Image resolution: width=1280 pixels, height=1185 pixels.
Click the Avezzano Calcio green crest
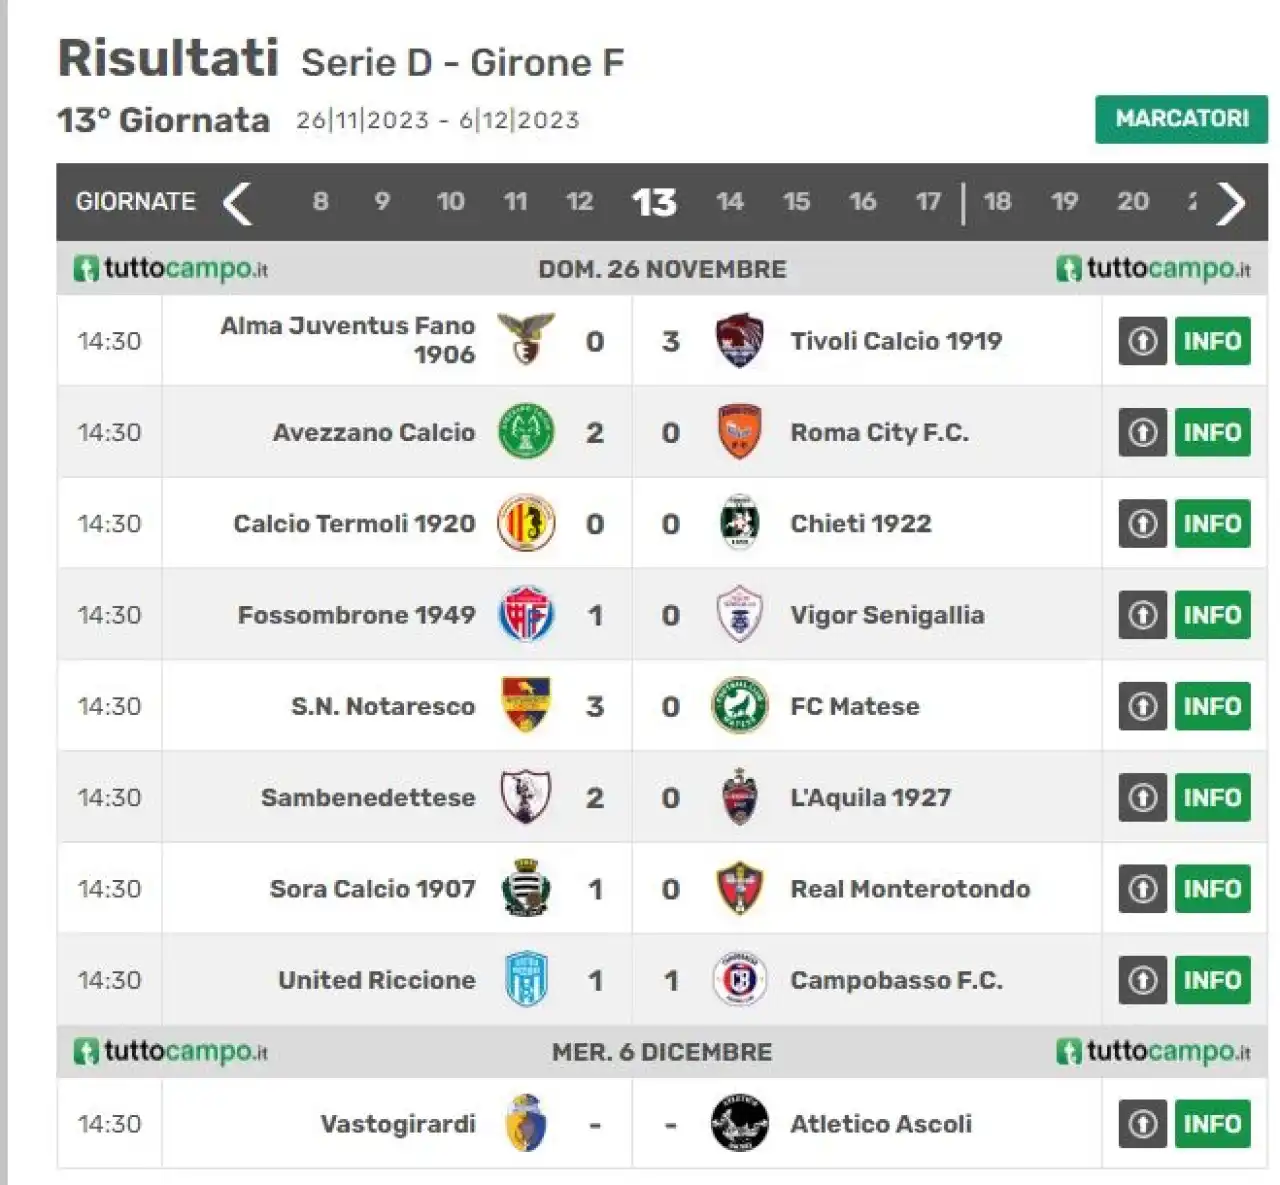tap(526, 432)
